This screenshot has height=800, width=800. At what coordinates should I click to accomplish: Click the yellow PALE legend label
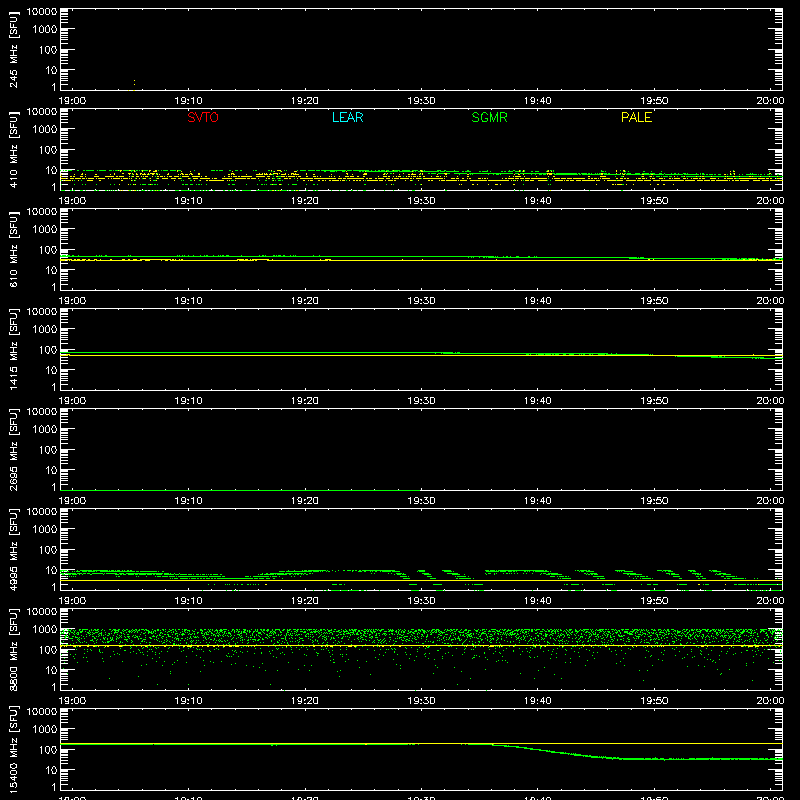636,117
